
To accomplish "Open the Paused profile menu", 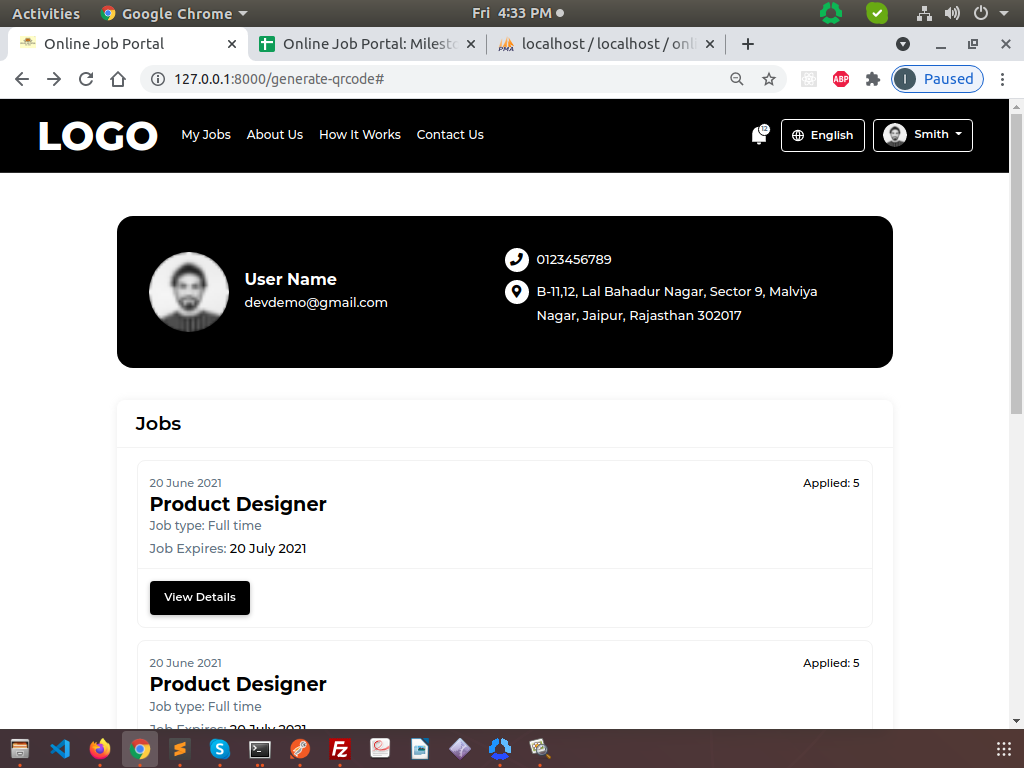I will pos(937,79).
